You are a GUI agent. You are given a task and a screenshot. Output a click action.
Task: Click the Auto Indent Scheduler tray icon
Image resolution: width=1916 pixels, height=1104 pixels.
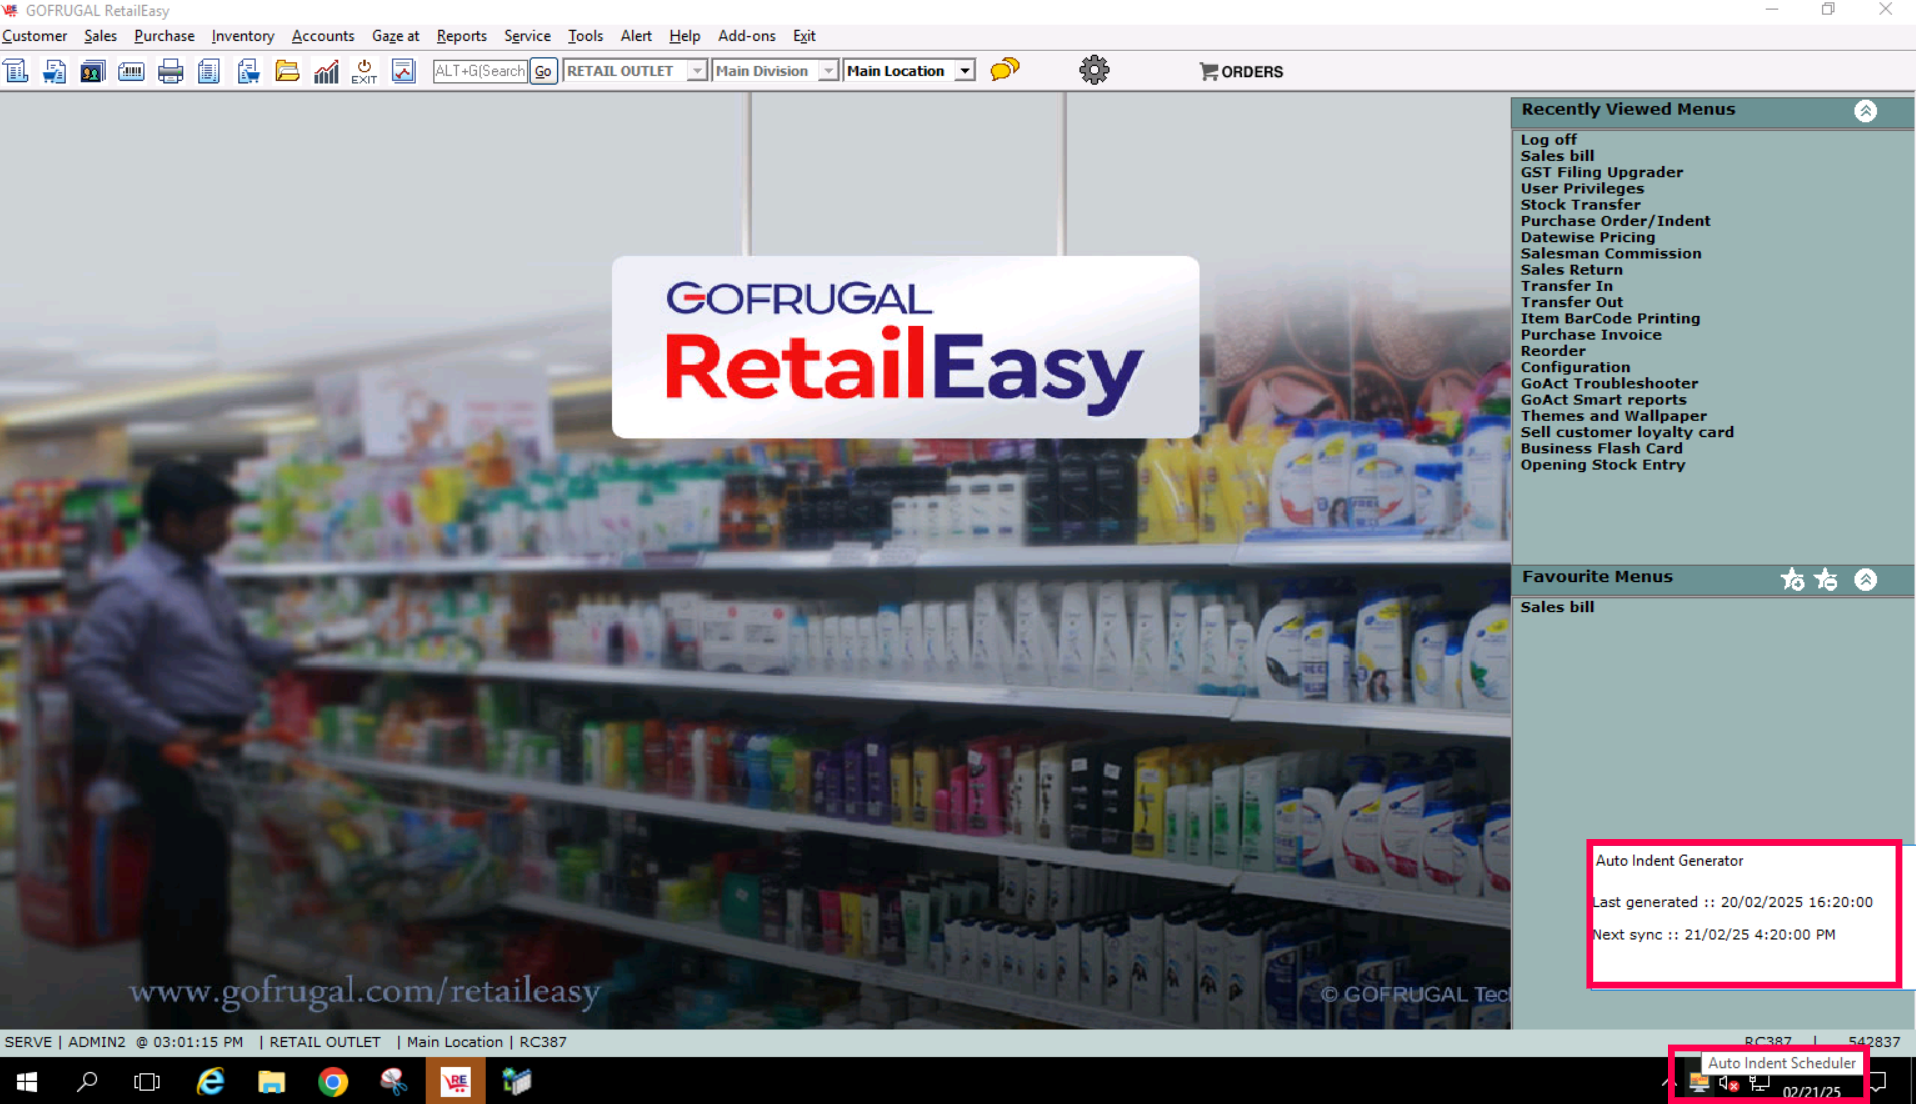point(1698,1084)
